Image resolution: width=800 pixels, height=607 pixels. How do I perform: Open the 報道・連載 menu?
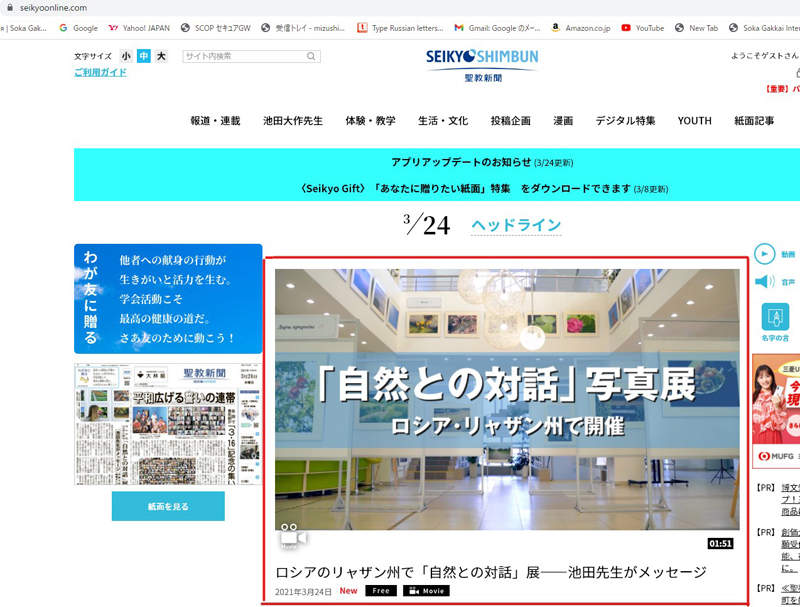pos(215,121)
